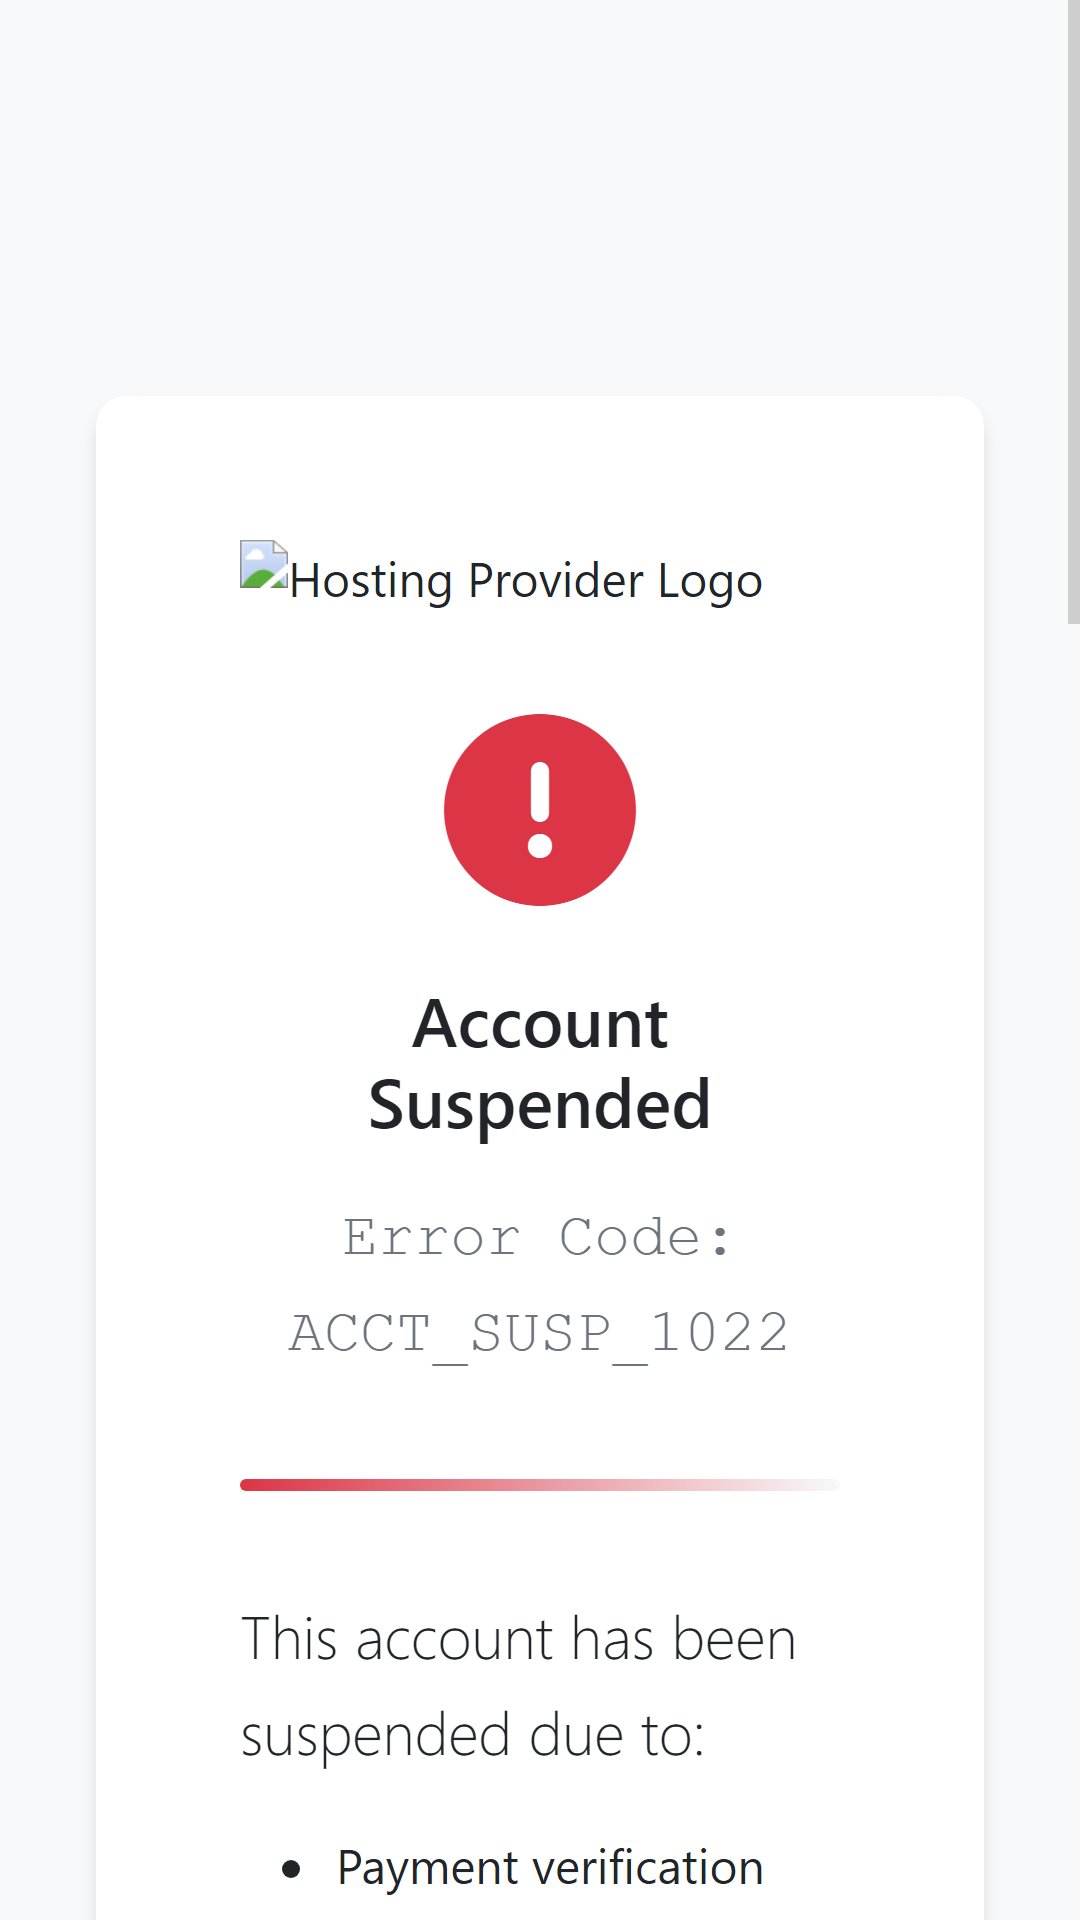Select the Hosting Provider Logo alt text
Screen dimensions: 1080x1920
click(526, 581)
